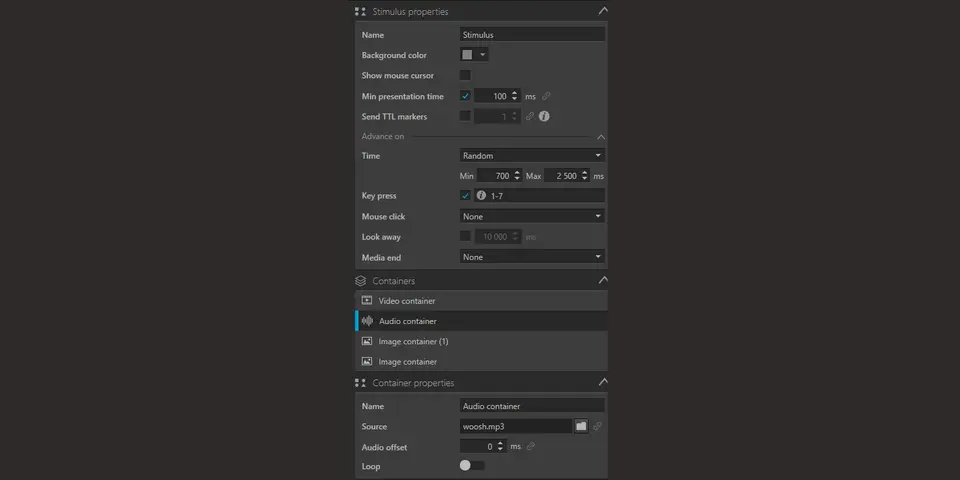Click the Min time value 700 field
960x480 pixels.
(493, 176)
